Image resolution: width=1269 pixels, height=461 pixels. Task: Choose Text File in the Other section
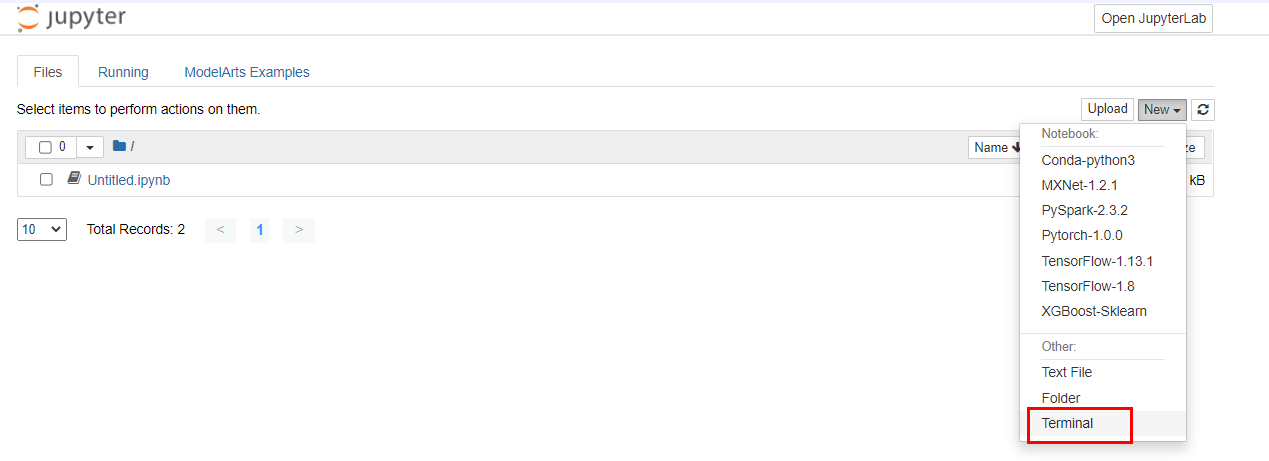click(x=1066, y=372)
